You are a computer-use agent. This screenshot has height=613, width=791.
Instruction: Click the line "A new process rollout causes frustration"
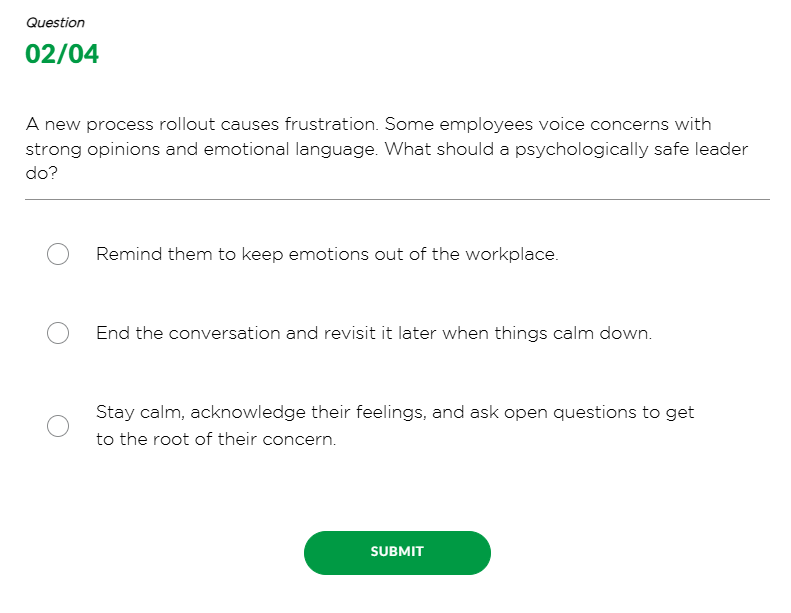pyautogui.click(x=202, y=125)
